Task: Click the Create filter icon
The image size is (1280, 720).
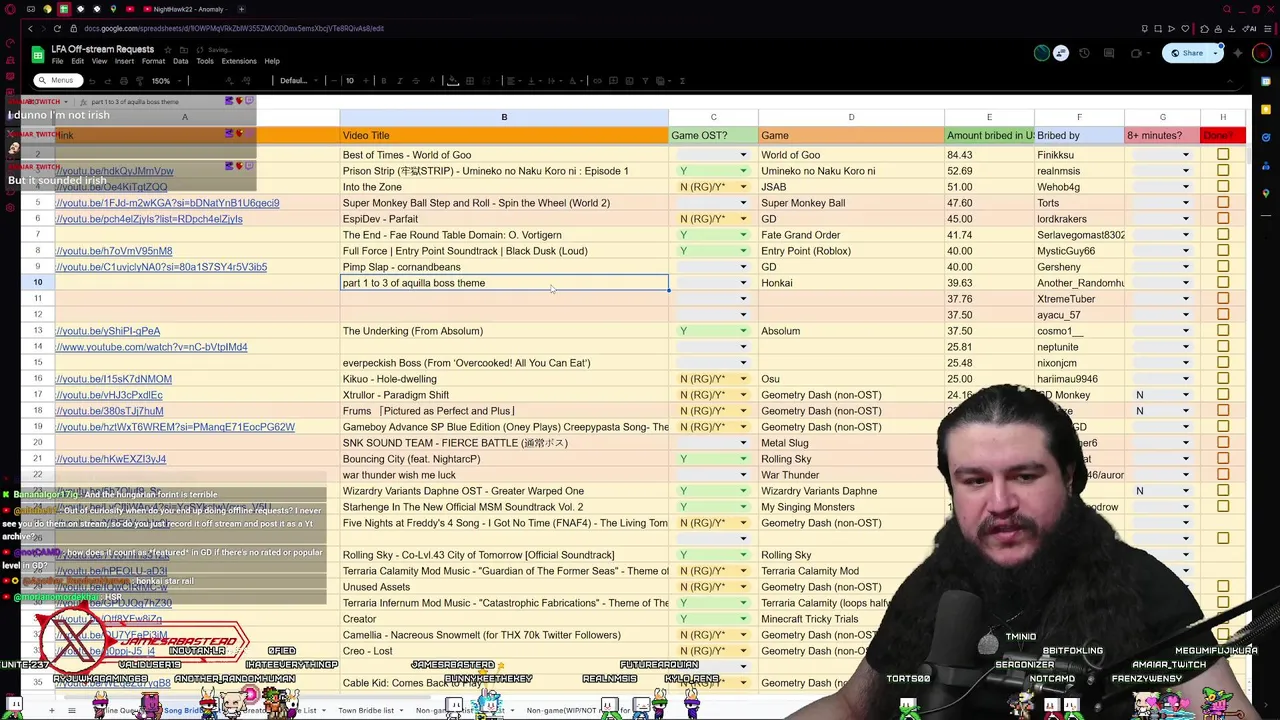Action: [645, 81]
